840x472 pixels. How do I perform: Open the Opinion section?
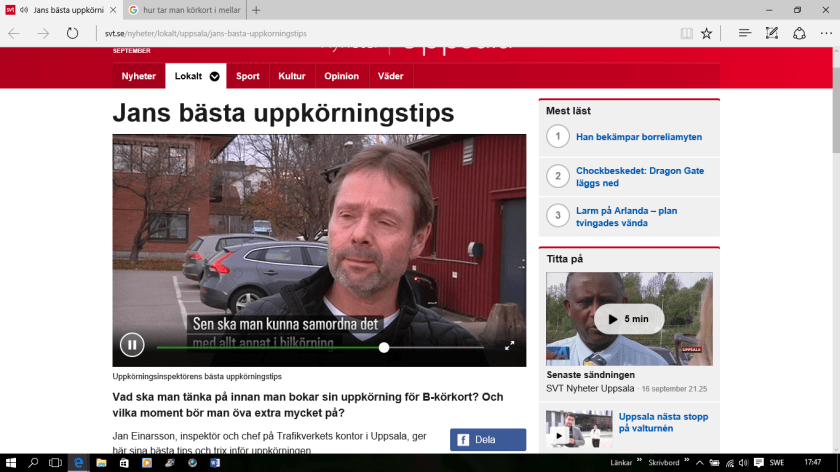coord(341,76)
